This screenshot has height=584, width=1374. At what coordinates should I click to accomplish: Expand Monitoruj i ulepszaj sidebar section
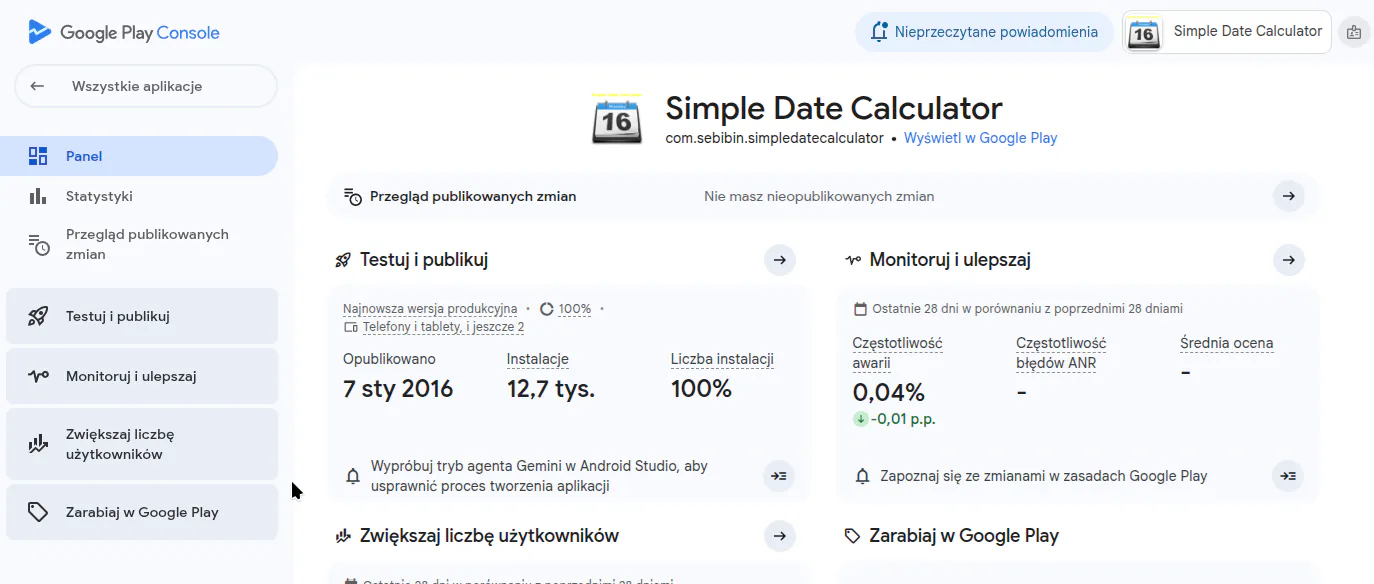141,376
